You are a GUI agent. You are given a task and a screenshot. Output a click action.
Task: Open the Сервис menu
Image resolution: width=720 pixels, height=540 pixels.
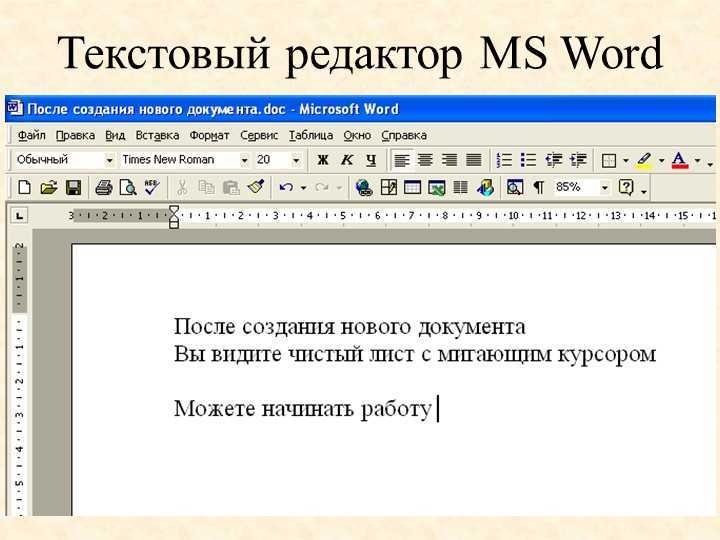[259, 135]
